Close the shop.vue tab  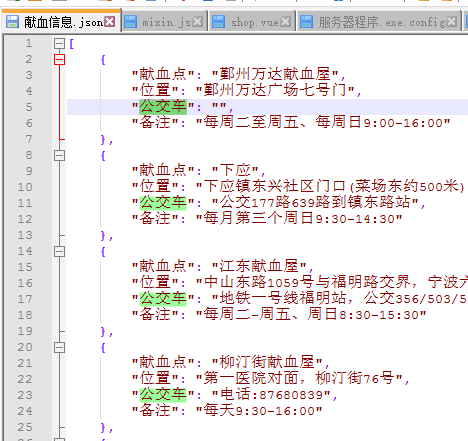[285, 22]
